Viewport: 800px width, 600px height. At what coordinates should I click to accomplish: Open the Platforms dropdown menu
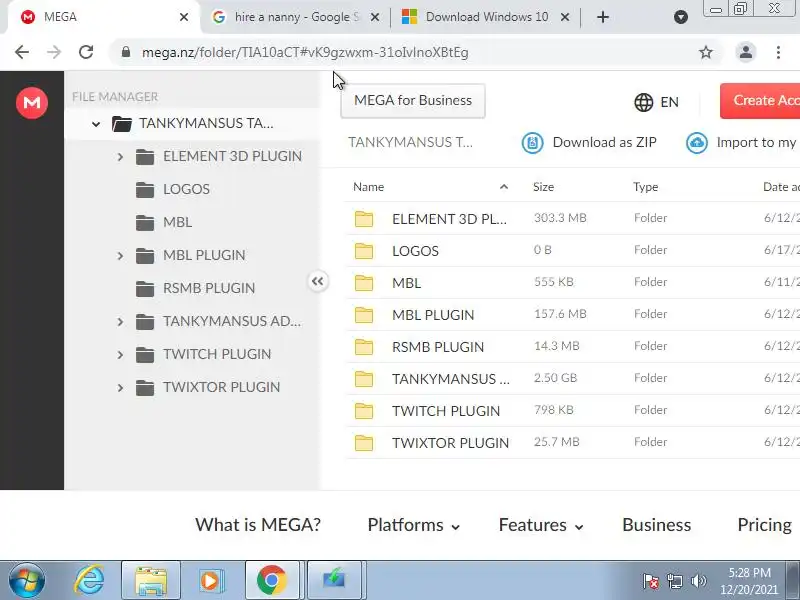[413, 525]
